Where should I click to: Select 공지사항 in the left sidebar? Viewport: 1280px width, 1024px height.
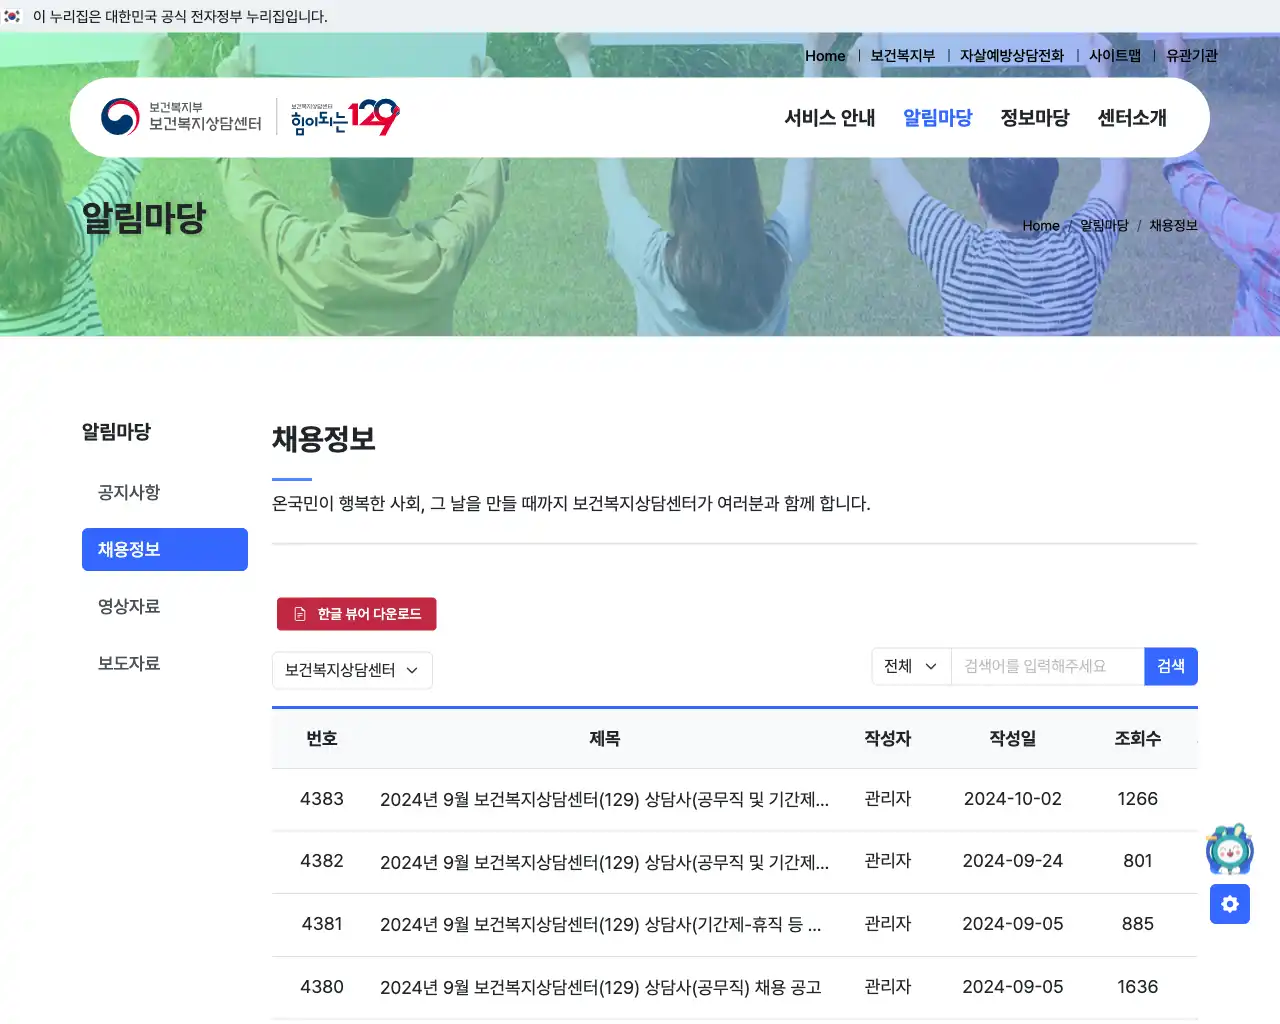(x=128, y=492)
